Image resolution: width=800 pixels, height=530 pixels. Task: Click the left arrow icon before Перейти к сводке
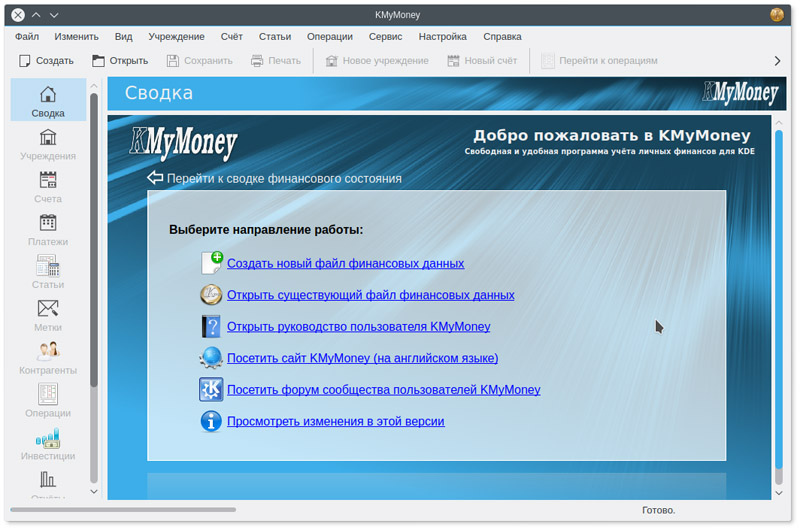(x=155, y=178)
